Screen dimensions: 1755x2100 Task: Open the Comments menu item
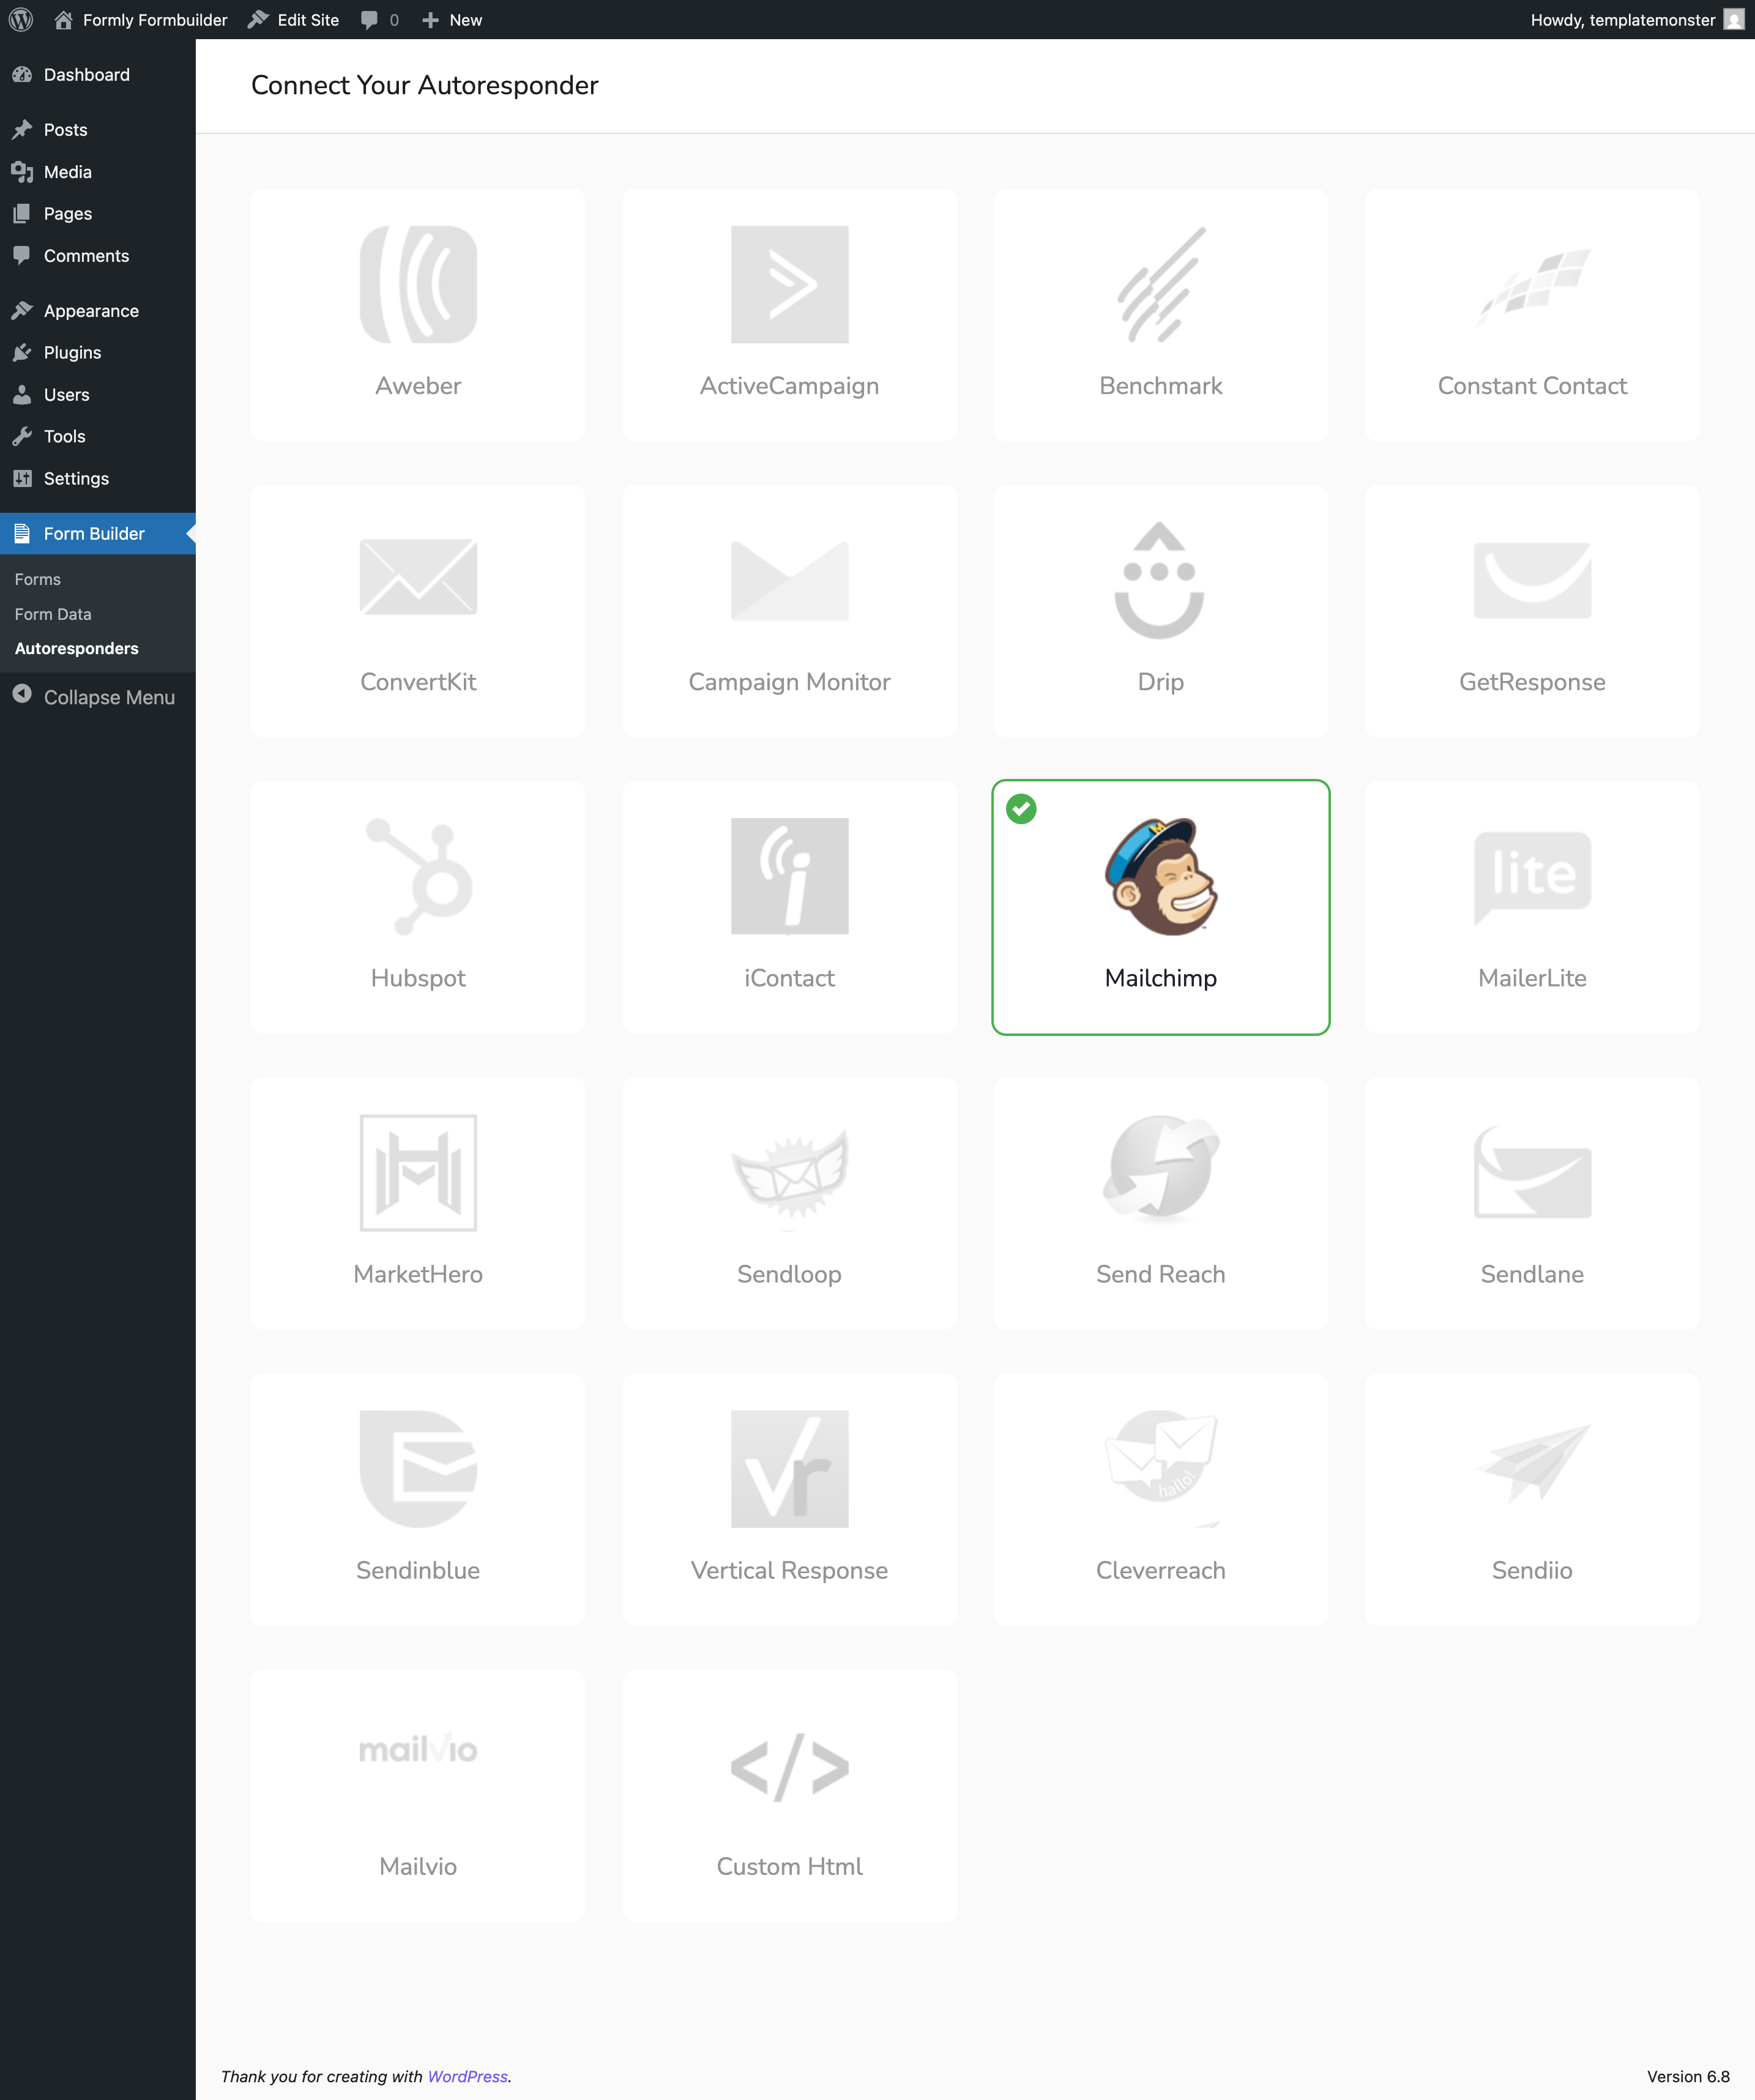coord(97,256)
